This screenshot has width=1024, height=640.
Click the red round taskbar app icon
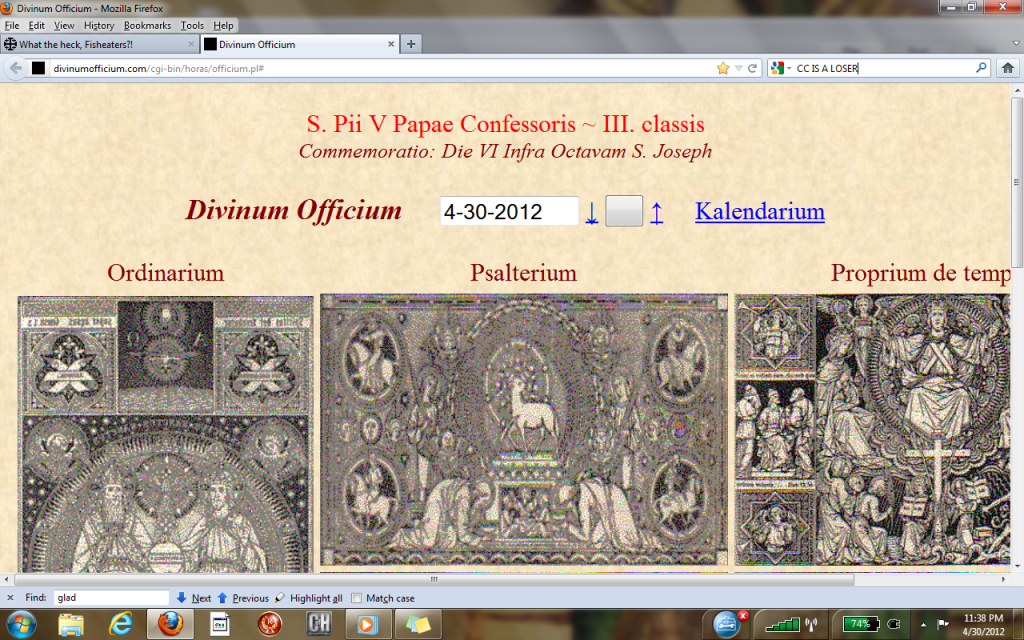click(x=269, y=624)
